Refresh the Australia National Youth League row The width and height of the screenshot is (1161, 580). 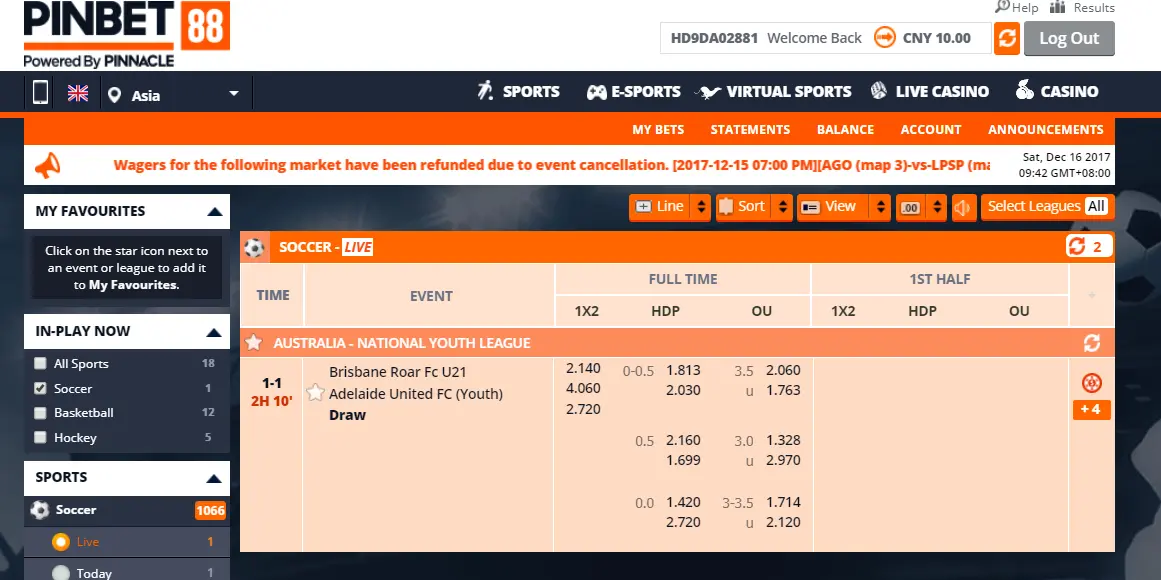click(1091, 343)
